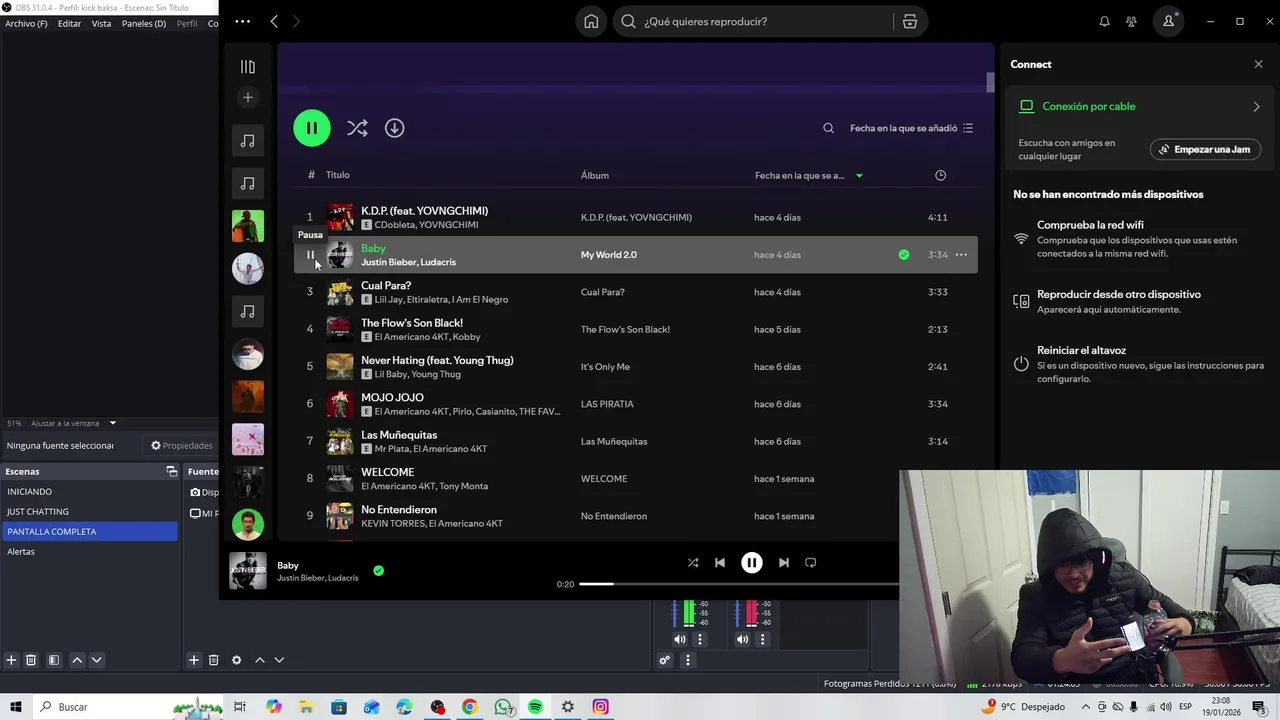Toggle shuffle next to the big pause button
This screenshot has height=720, width=1280.
pos(357,128)
